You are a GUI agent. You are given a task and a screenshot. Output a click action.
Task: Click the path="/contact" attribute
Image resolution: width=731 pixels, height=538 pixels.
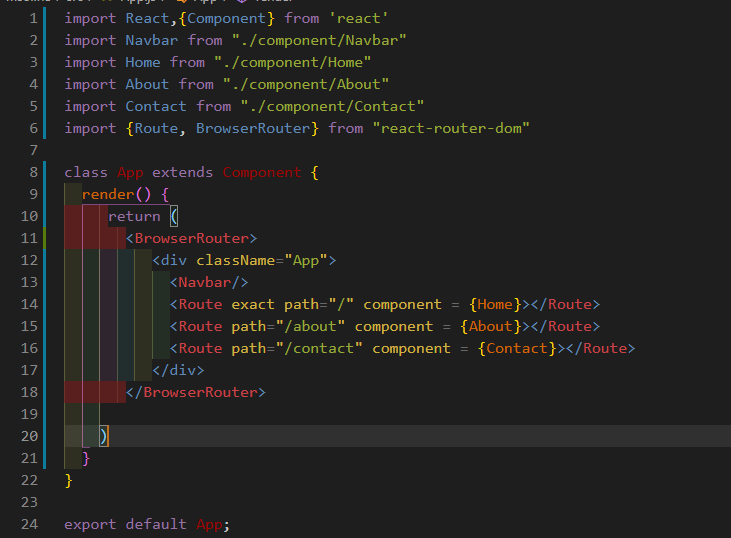(297, 348)
